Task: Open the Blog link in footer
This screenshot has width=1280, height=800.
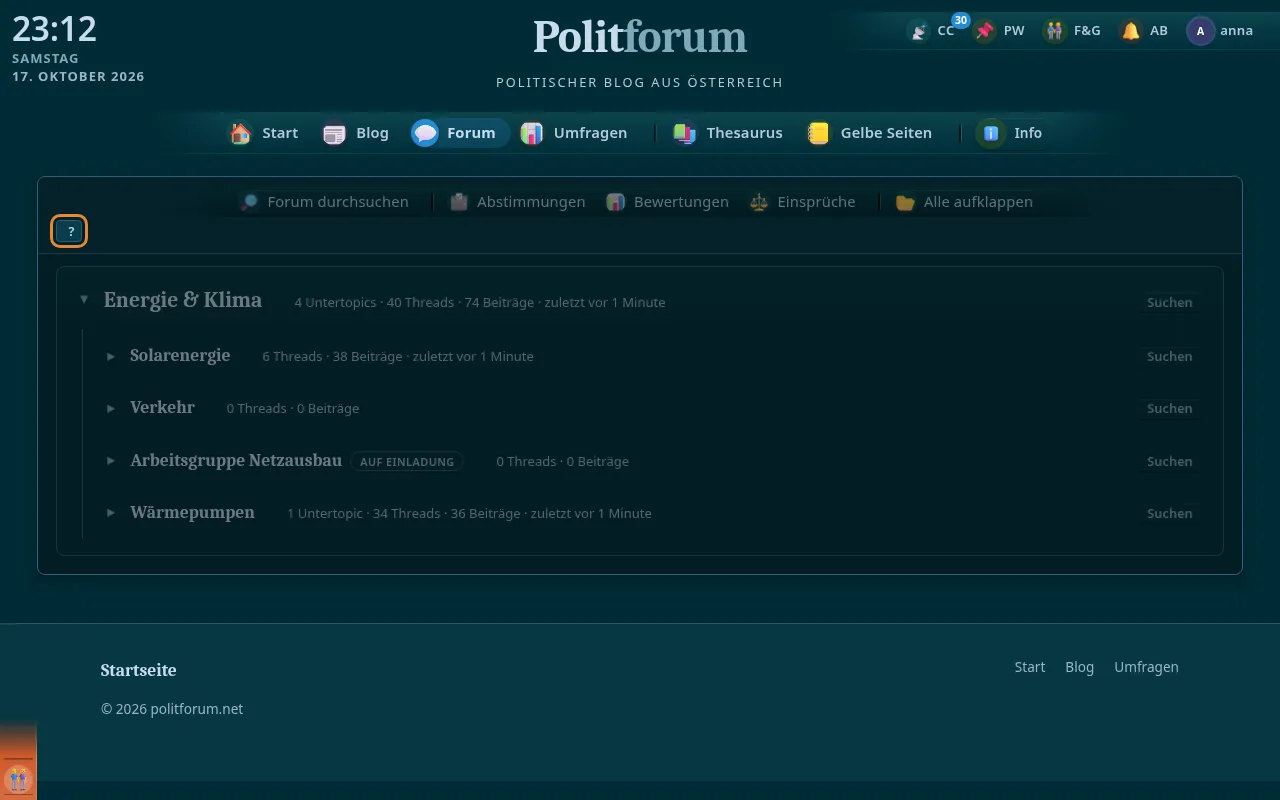Action: 1079,667
